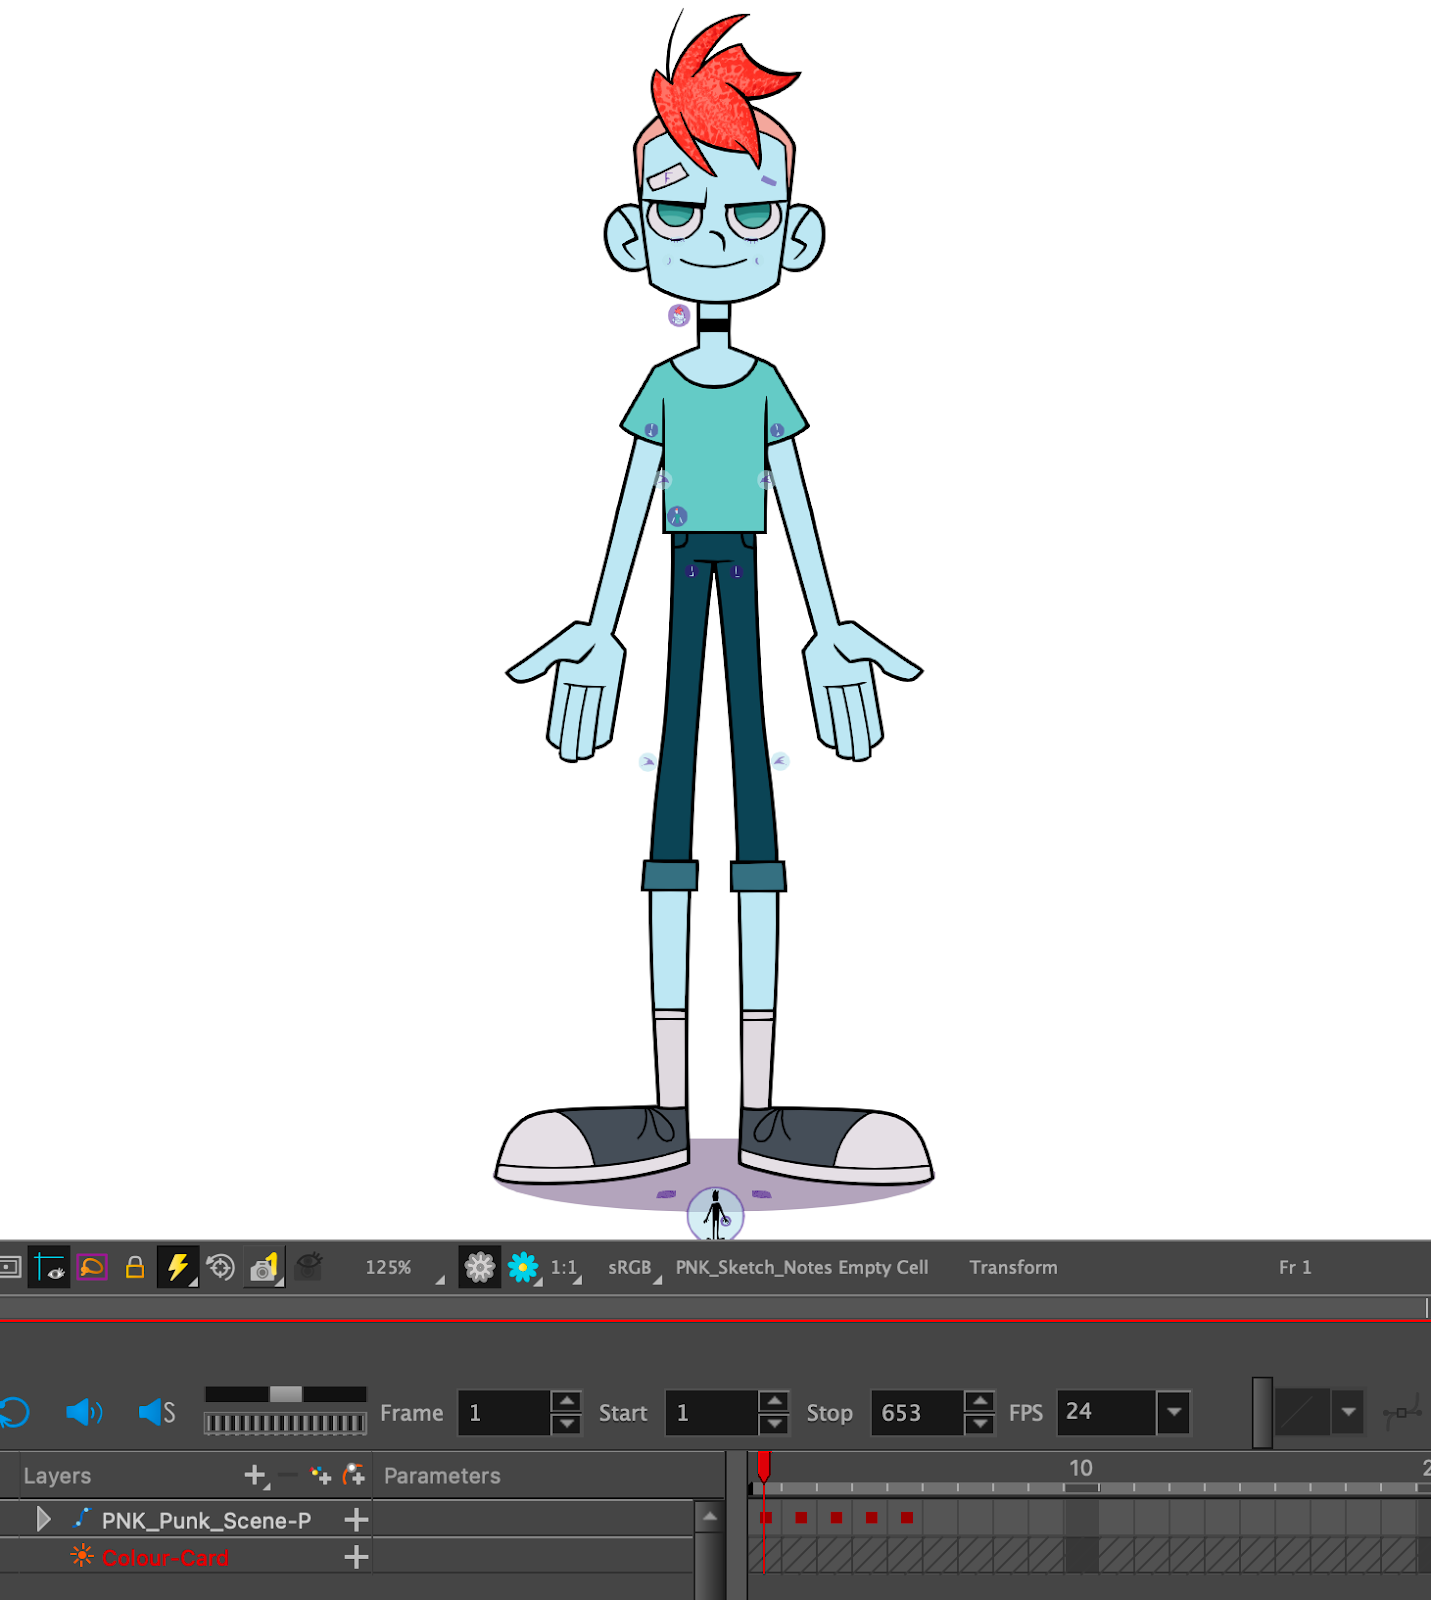Click the Parameters column header

coord(442,1475)
